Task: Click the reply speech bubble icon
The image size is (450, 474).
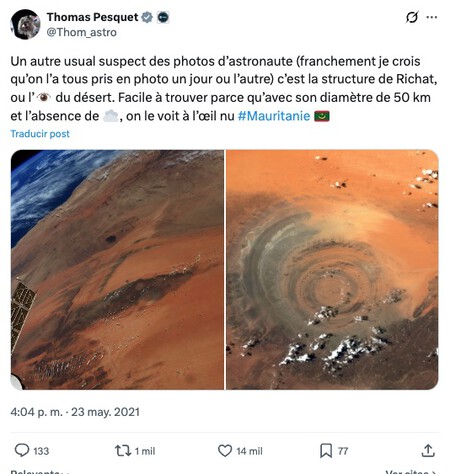Action: [x=22, y=451]
